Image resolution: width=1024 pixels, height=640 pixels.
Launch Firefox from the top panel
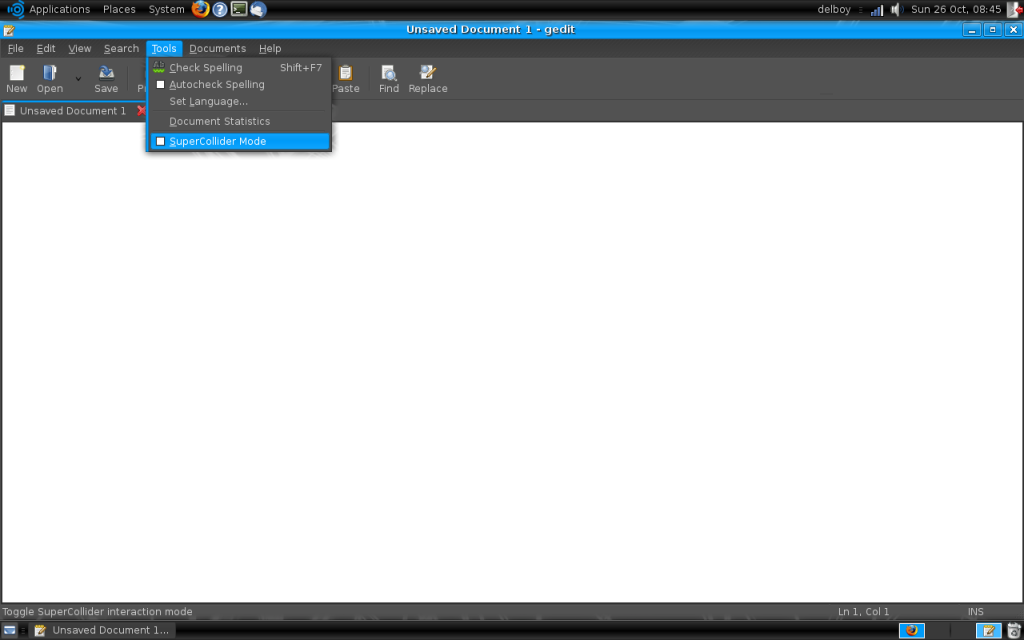200,9
